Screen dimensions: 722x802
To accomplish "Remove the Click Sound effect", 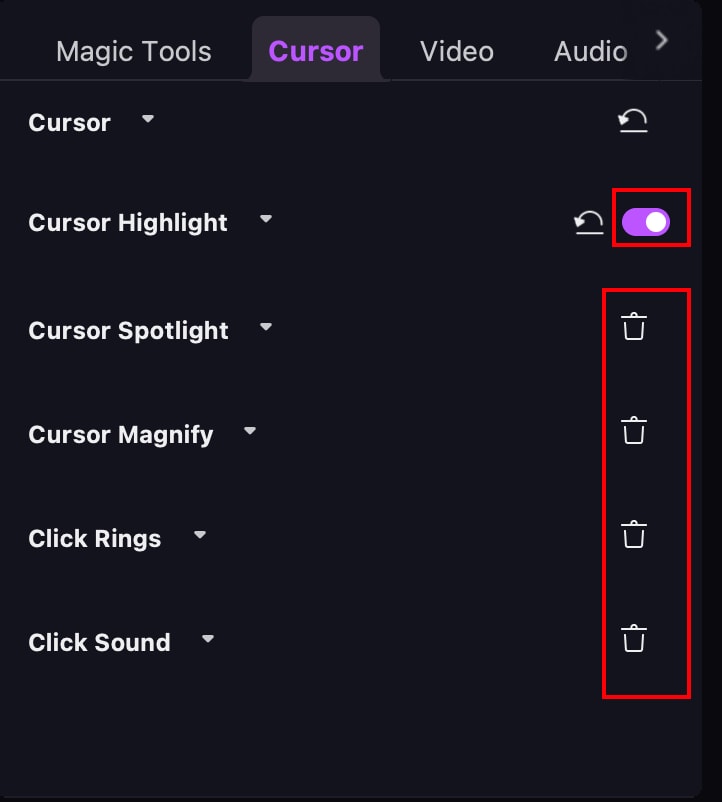I will (x=633, y=638).
